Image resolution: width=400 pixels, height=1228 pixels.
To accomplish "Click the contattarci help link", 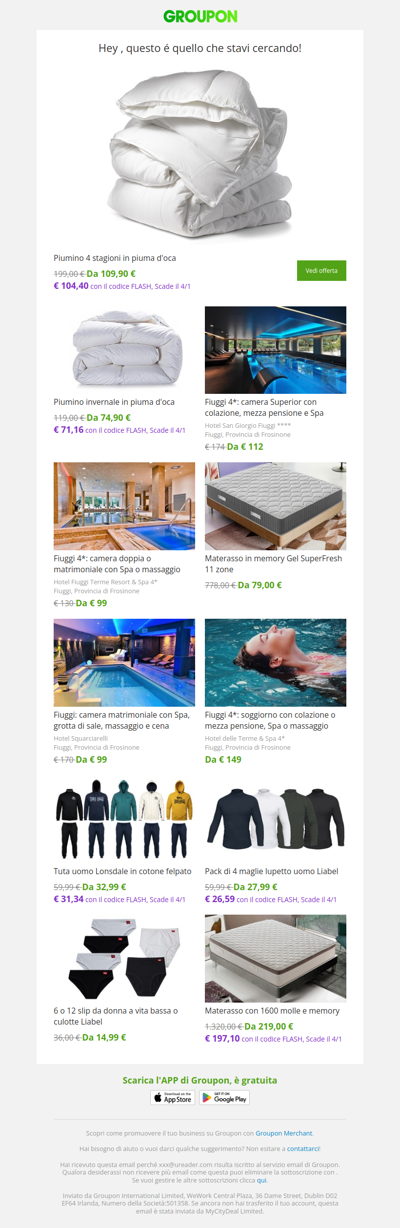I will point(303,1149).
